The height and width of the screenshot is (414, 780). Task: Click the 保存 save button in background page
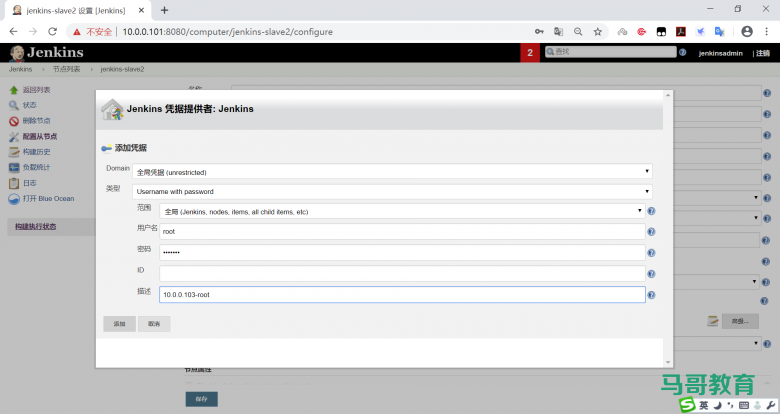[x=201, y=399]
